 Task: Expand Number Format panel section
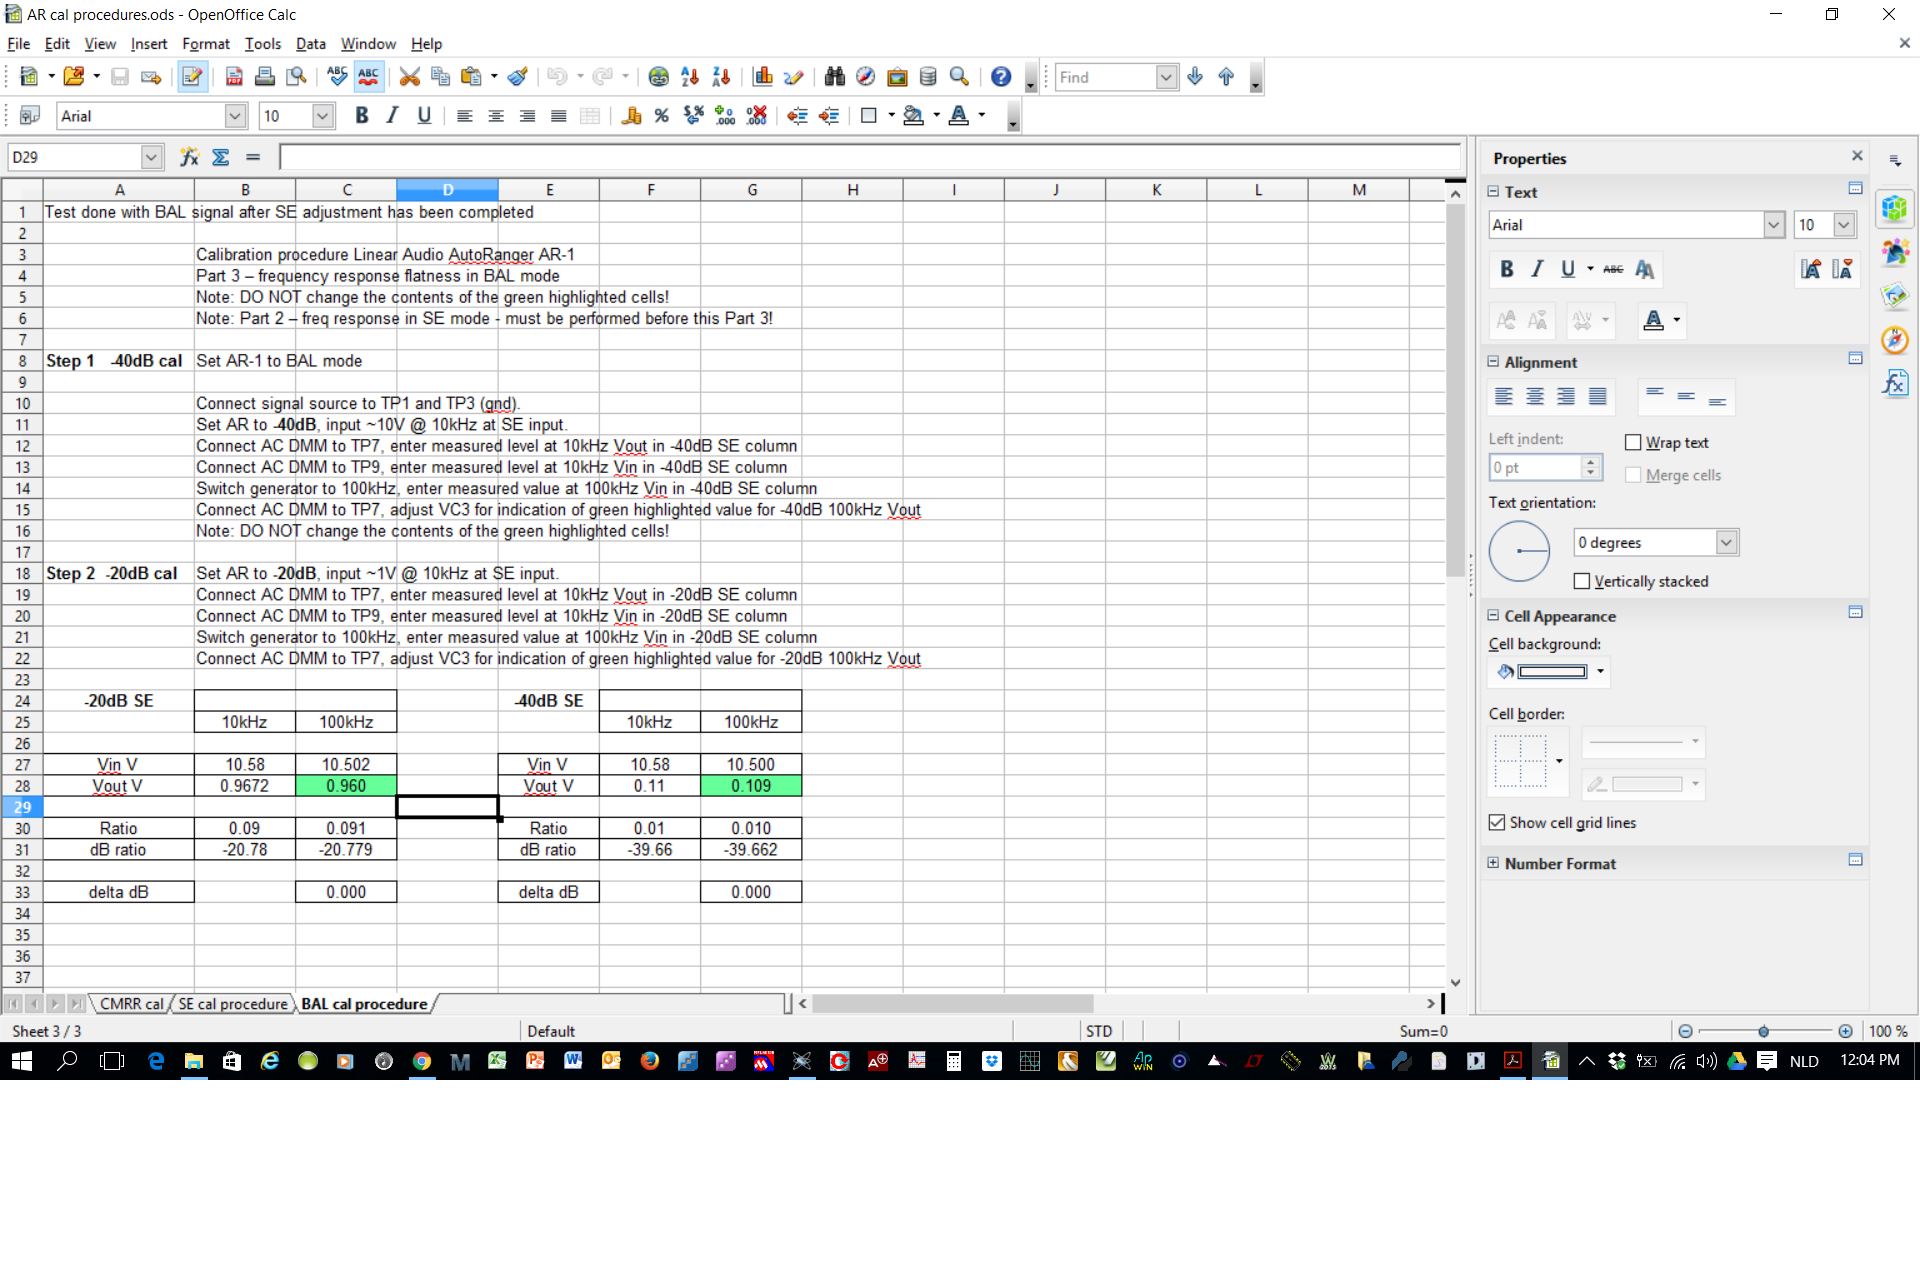pyautogui.click(x=1494, y=863)
